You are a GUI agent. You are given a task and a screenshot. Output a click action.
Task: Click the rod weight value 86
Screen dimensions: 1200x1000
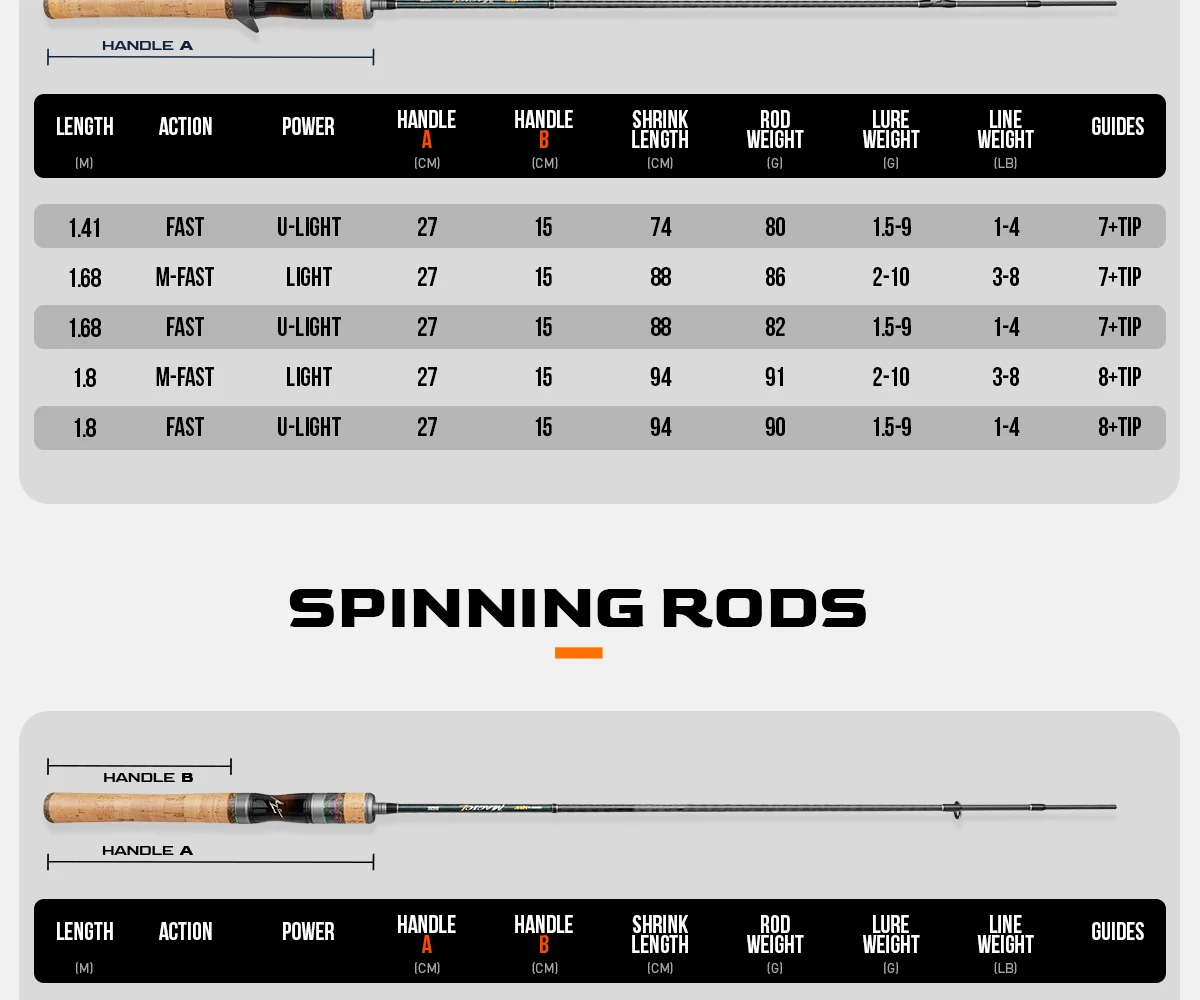(775, 277)
